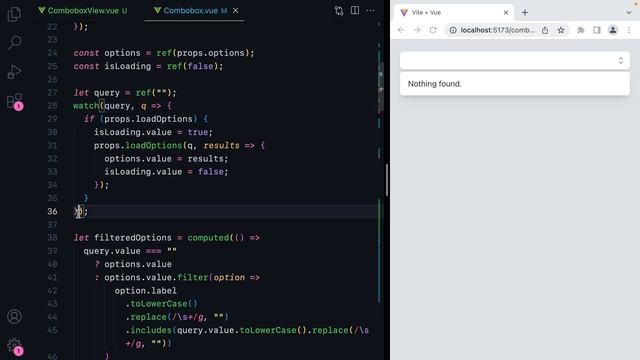
Task: Toggle the browser side panel
Action: point(597,30)
